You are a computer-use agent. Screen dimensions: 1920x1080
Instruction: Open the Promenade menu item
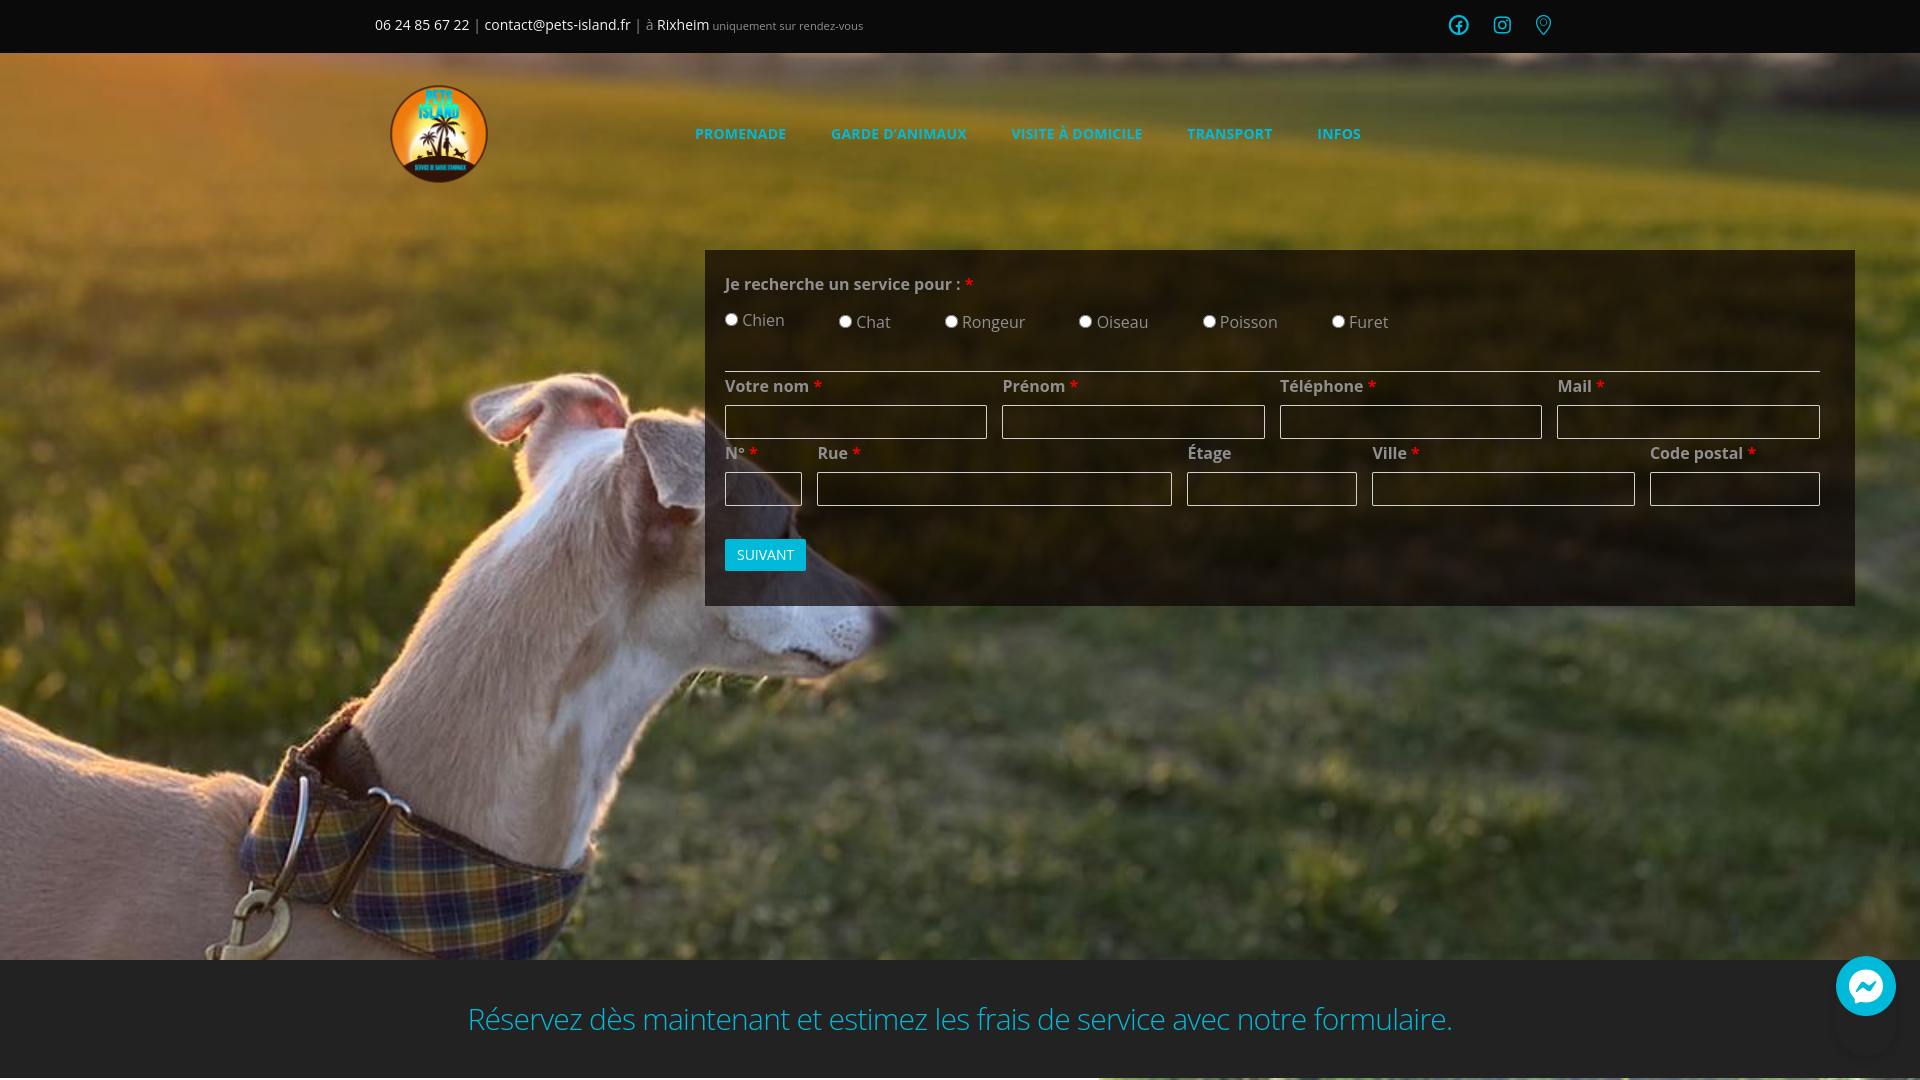click(x=740, y=134)
